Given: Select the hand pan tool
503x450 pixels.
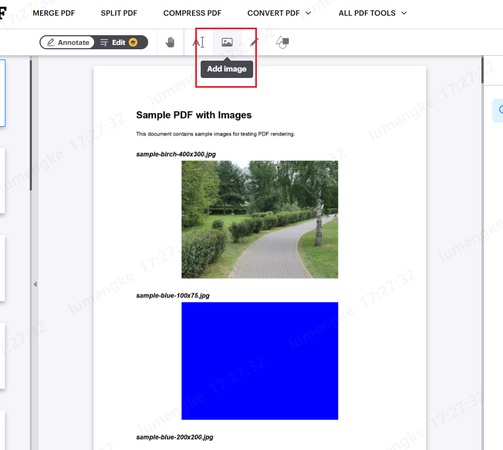Looking at the screenshot, I should tap(170, 42).
